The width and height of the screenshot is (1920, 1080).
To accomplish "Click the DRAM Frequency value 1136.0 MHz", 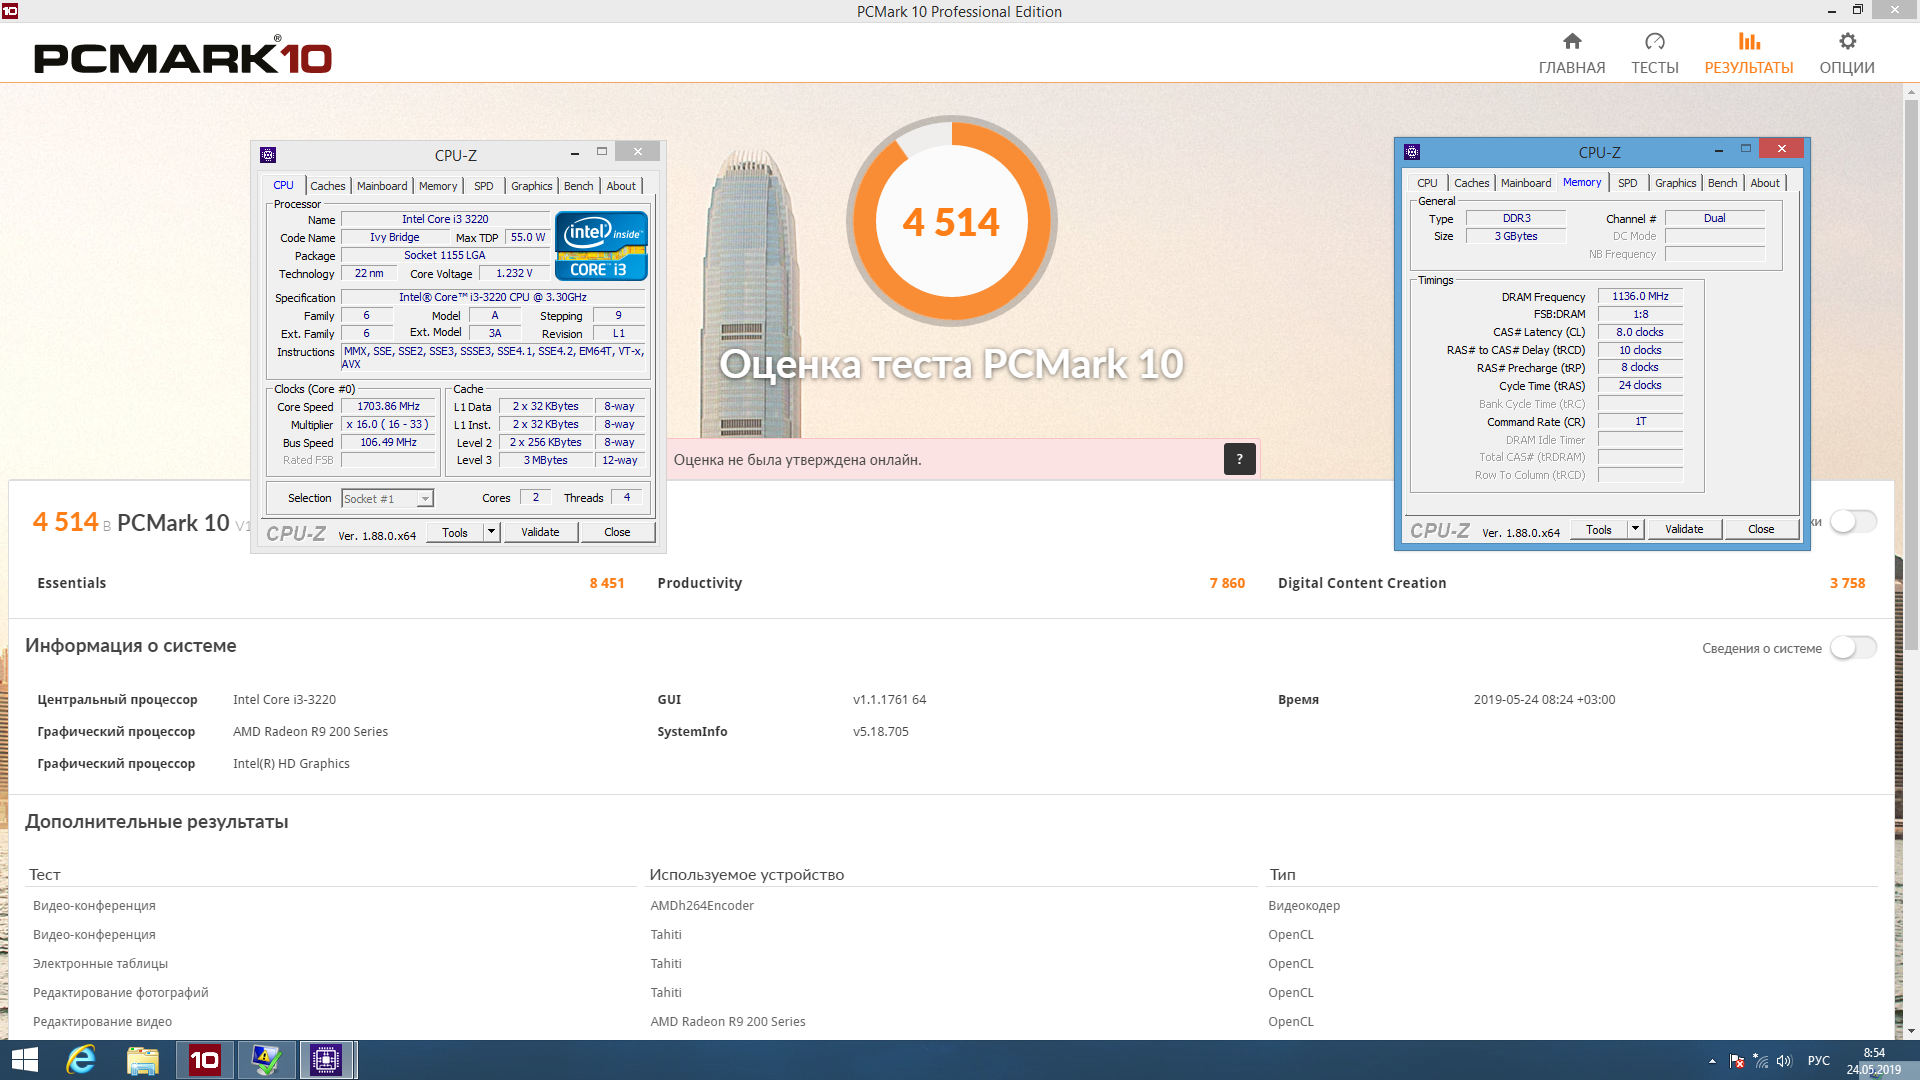I will [1640, 296].
